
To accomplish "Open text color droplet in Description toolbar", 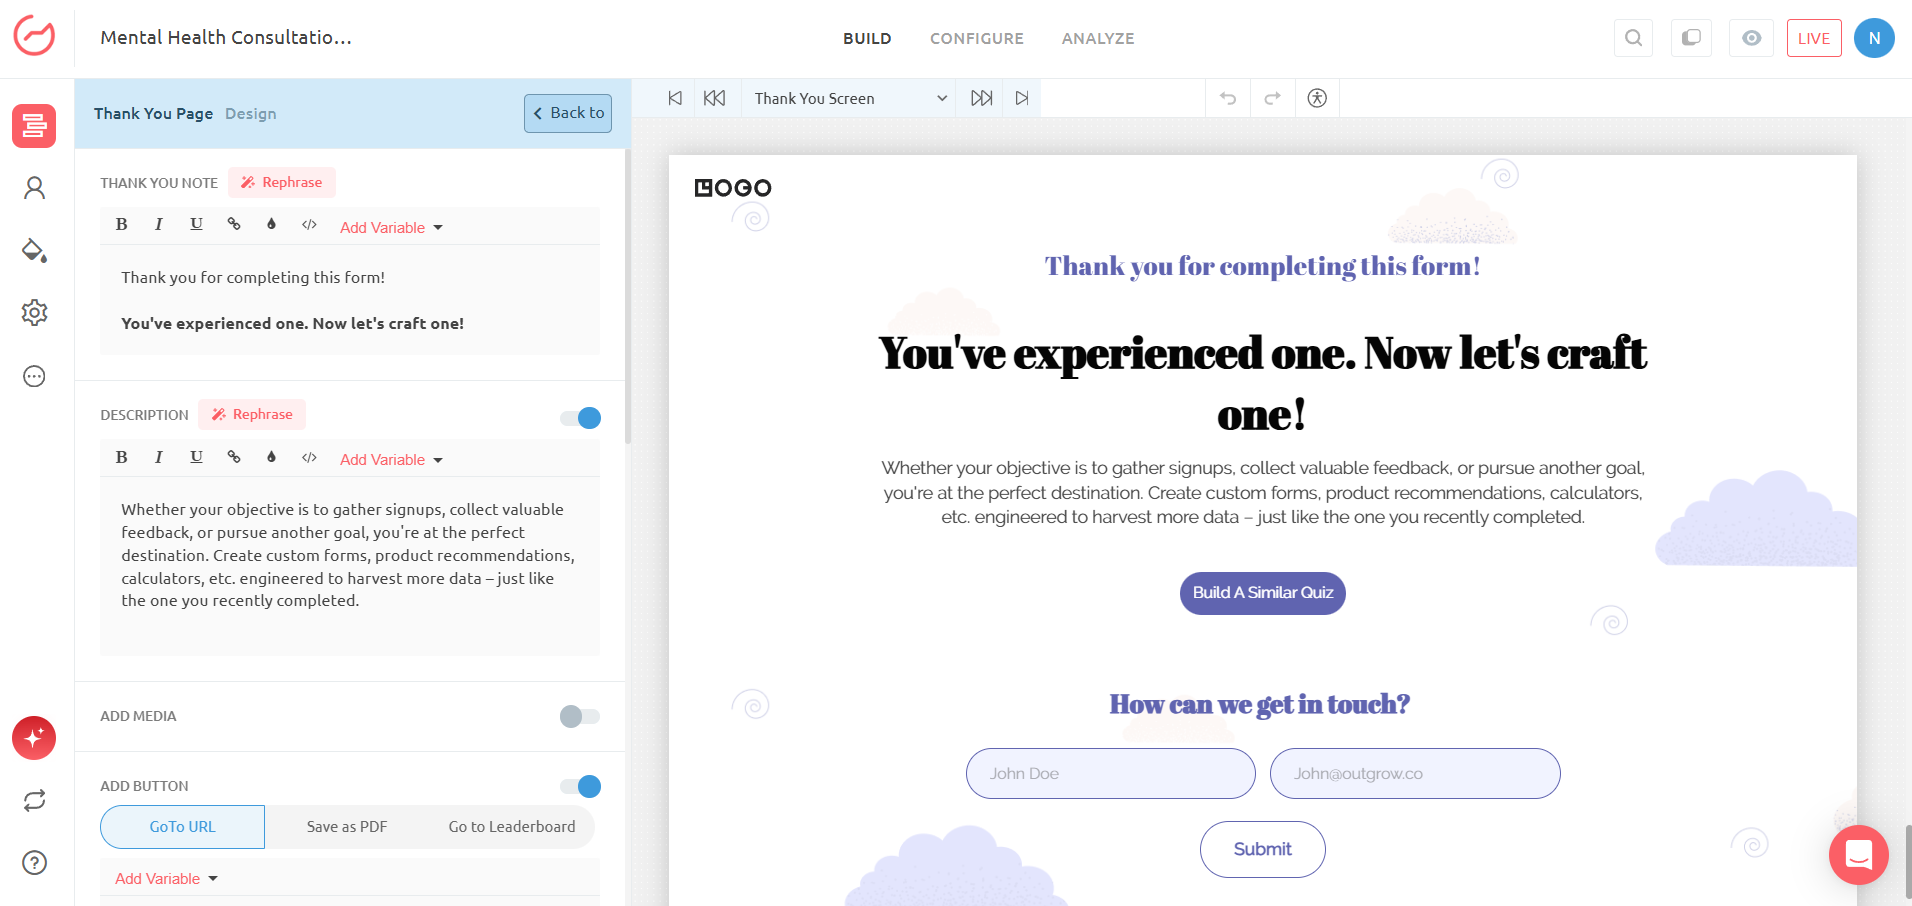I will (271, 457).
